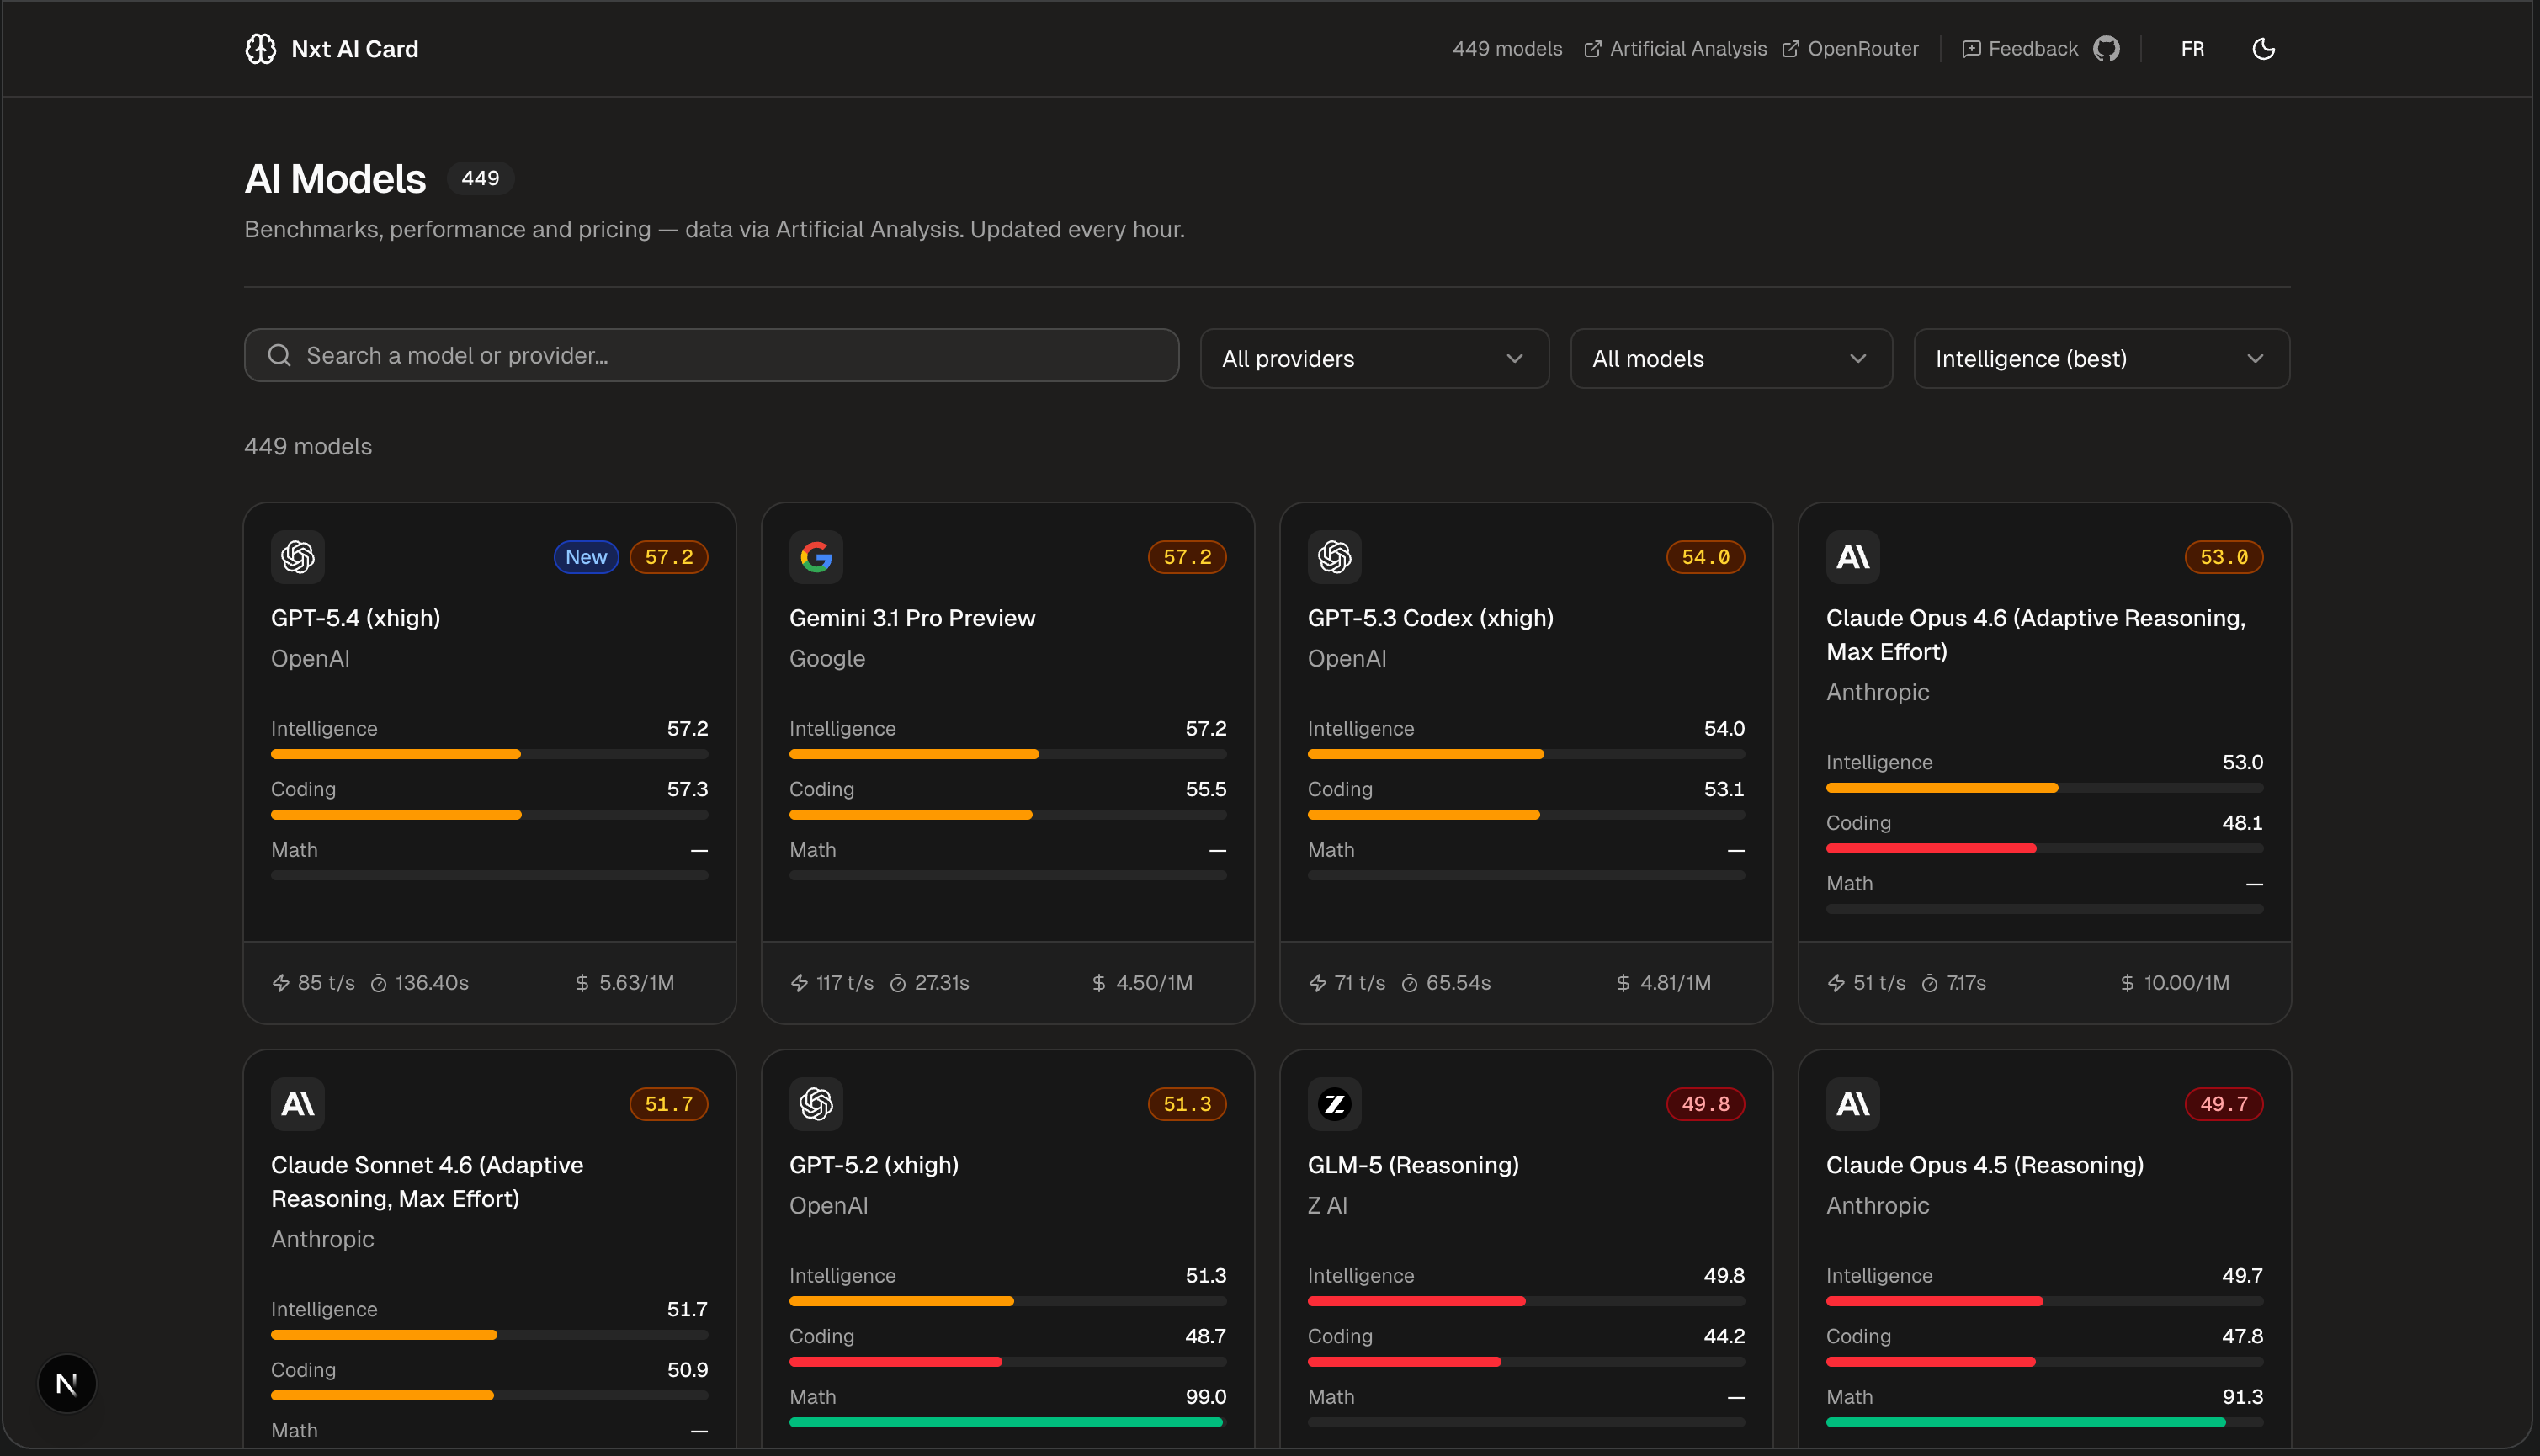Viewport: 2540px width, 1456px height.
Task: Click the Google logo on Gemini 3.1 Pro card
Action: 816,557
